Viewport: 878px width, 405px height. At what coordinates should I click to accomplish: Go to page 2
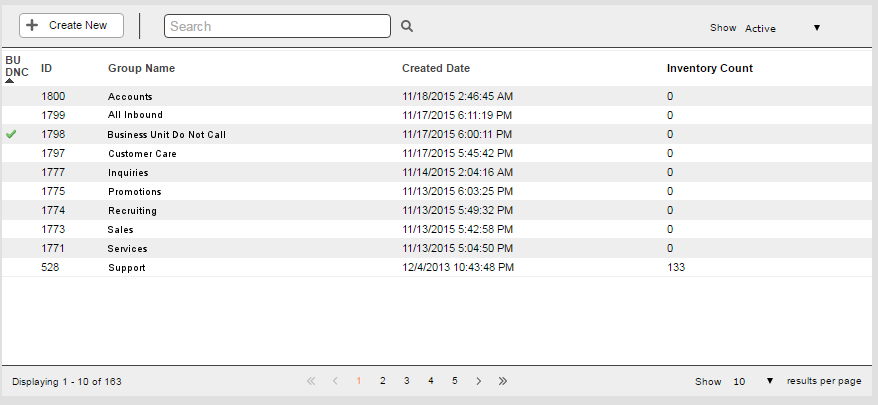point(382,381)
